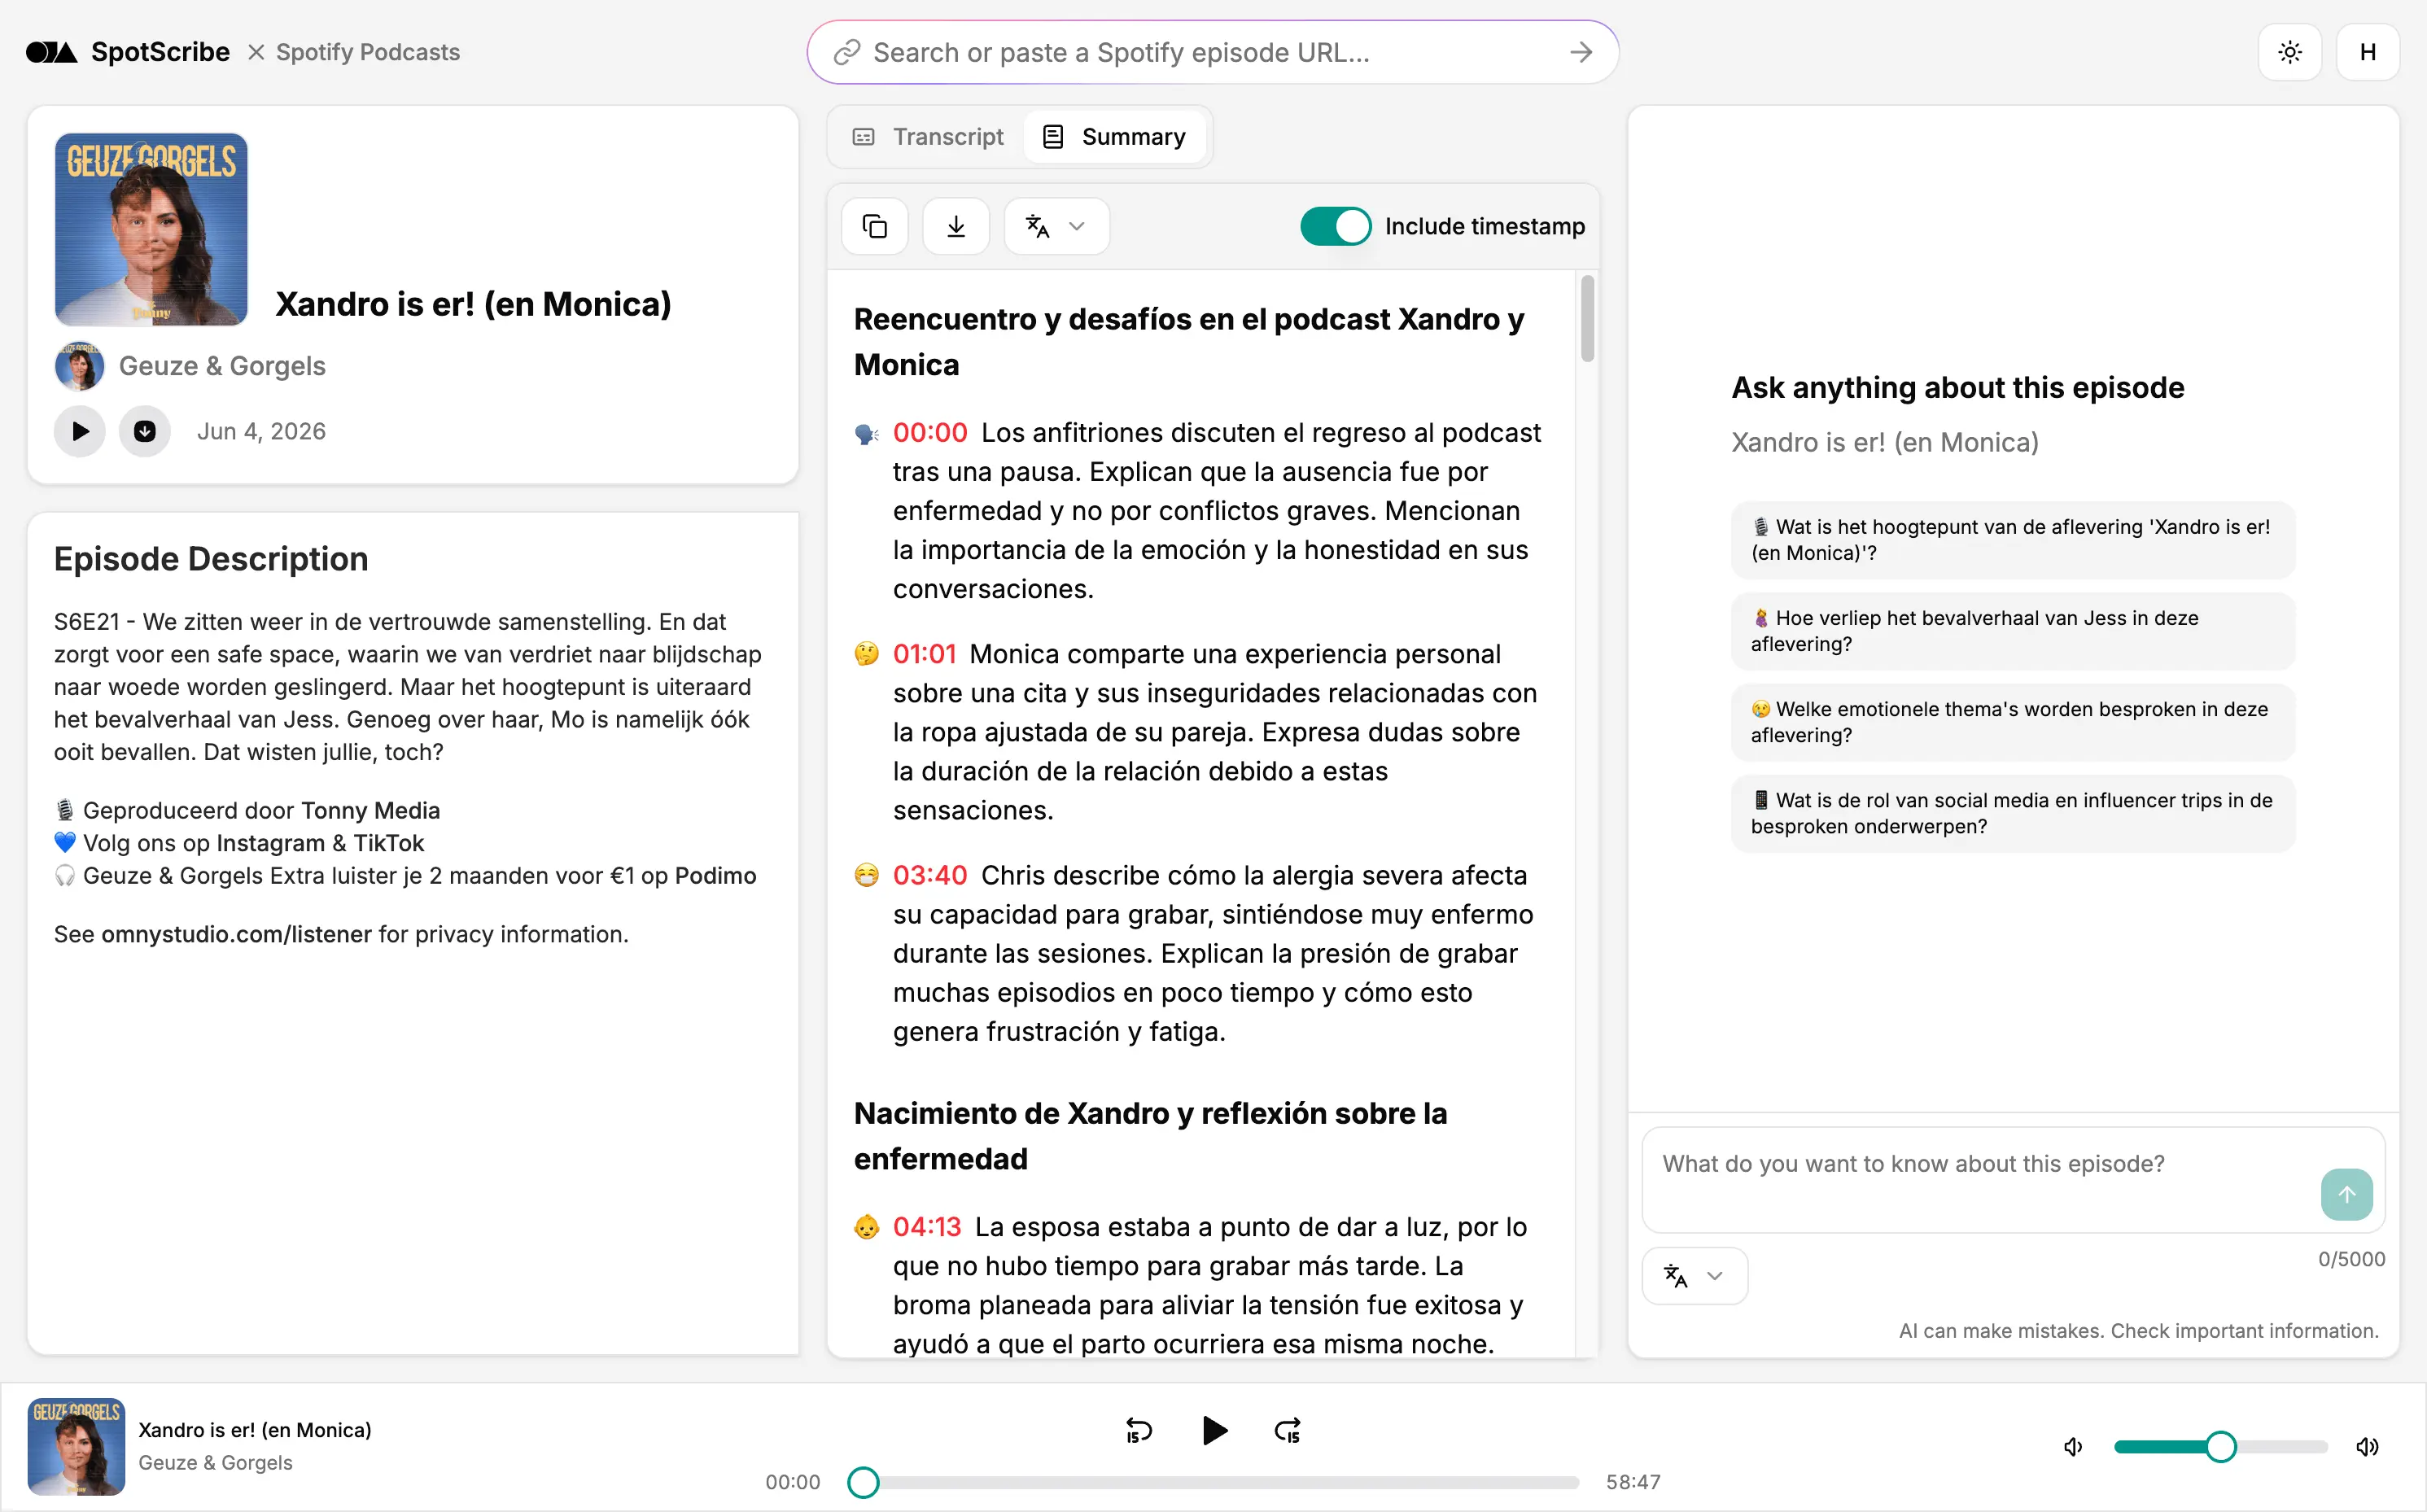The height and width of the screenshot is (1512, 2427).
Task: Click the 58:47 total duration label
Action: (x=1633, y=1483)
